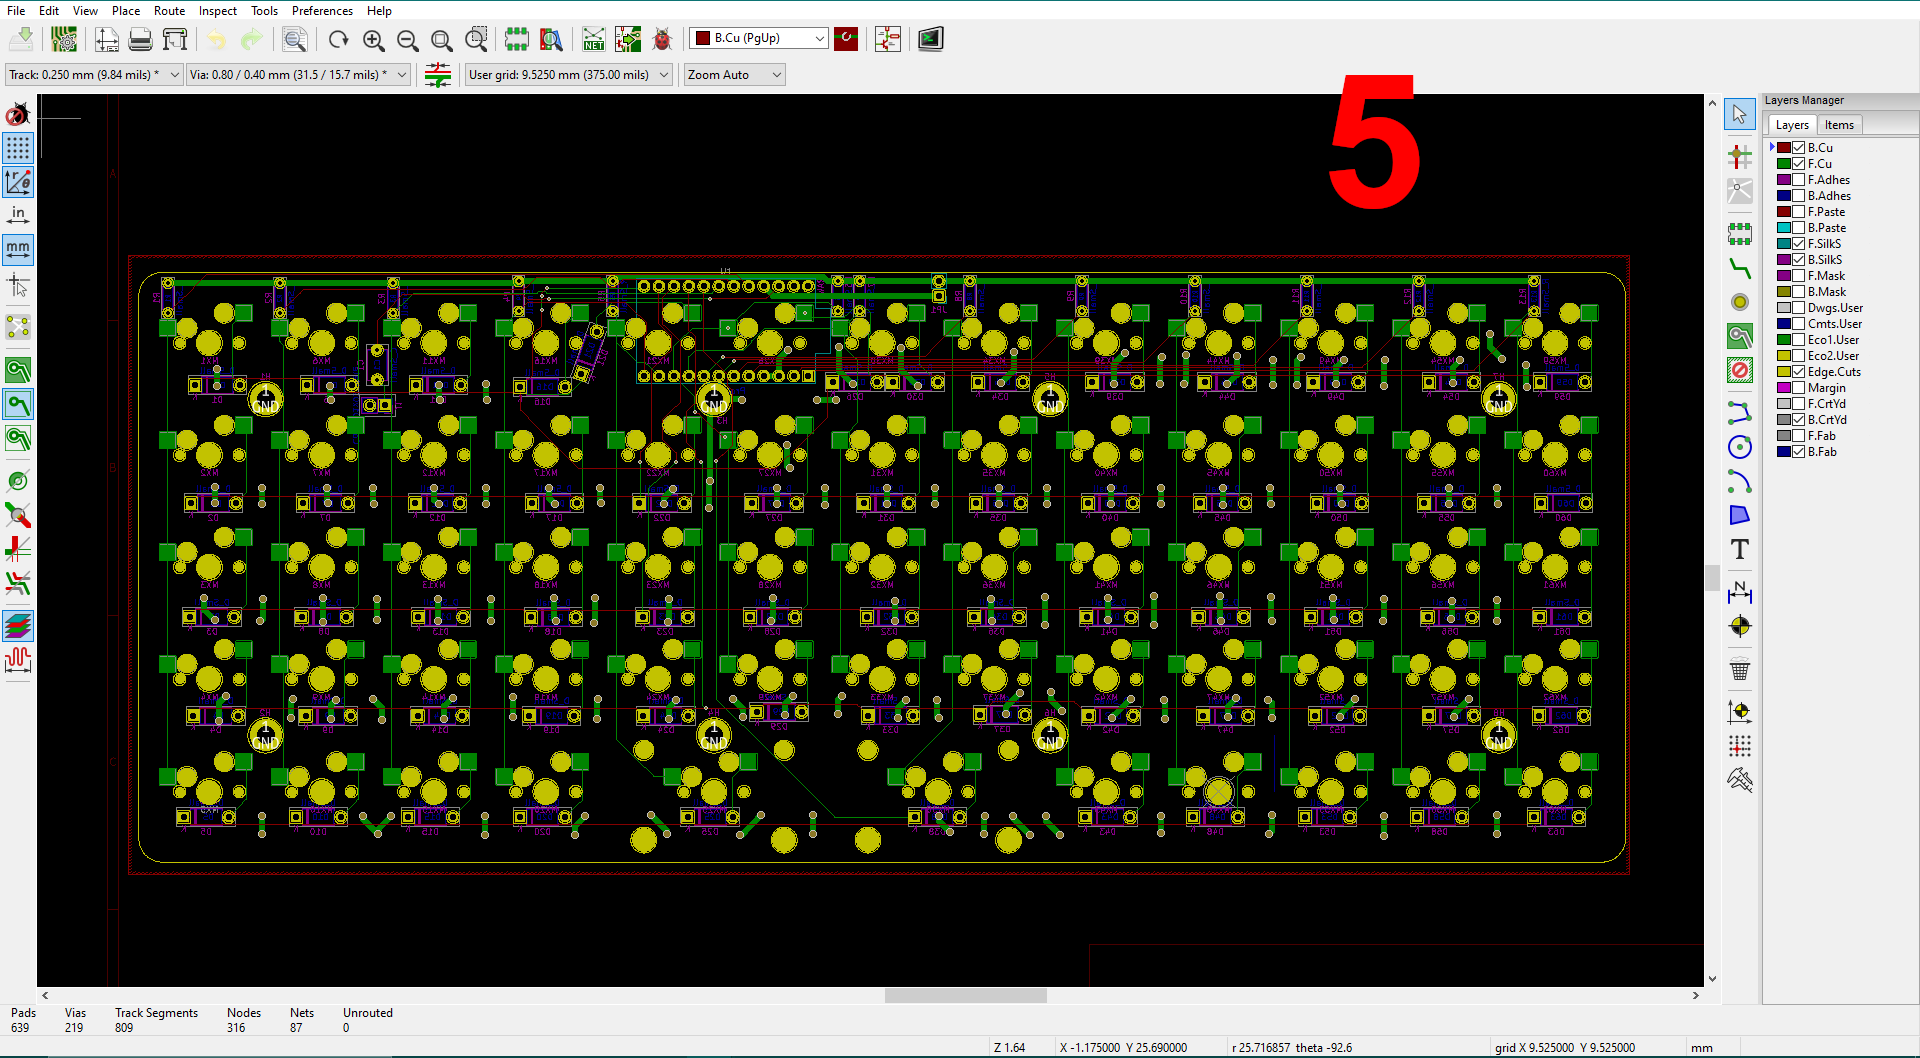
Task: Click the horizontal canvas scrollbar
Action: coord(965,995)
